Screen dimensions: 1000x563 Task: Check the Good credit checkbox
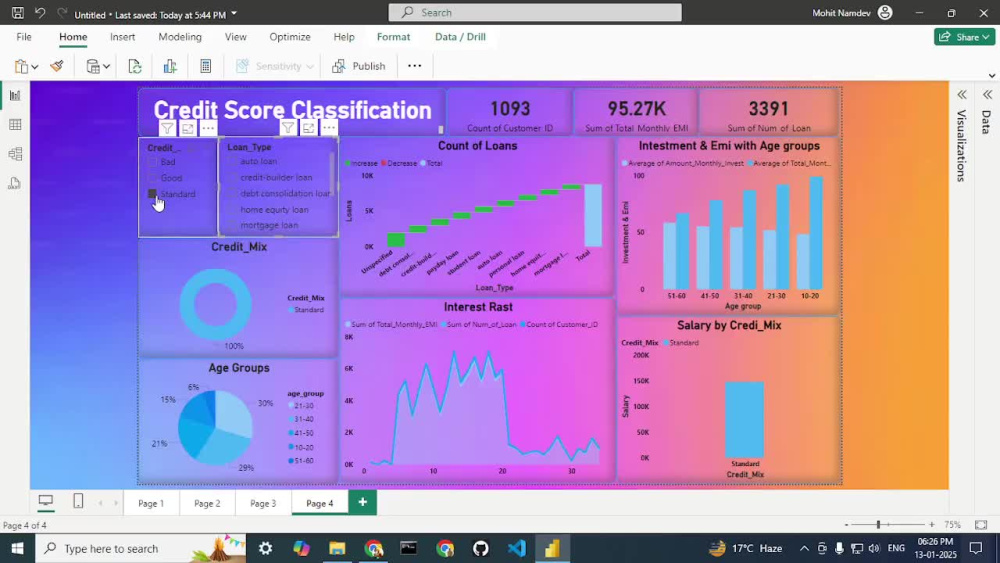pyautogui.click(x=152, y=178)
